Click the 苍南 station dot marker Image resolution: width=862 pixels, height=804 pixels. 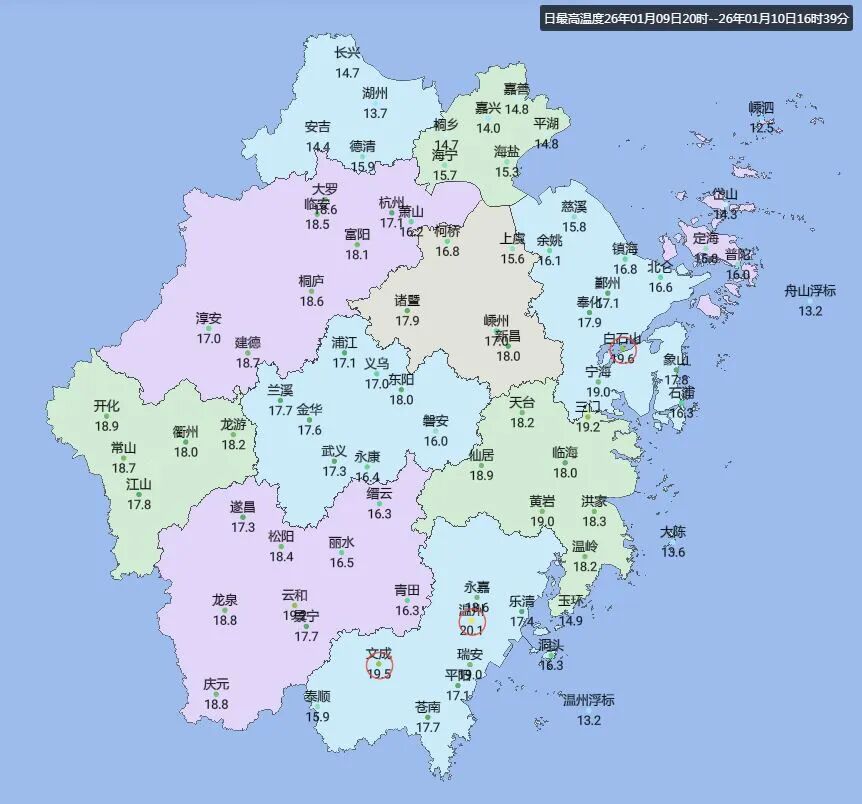click(x=428, y=717)
